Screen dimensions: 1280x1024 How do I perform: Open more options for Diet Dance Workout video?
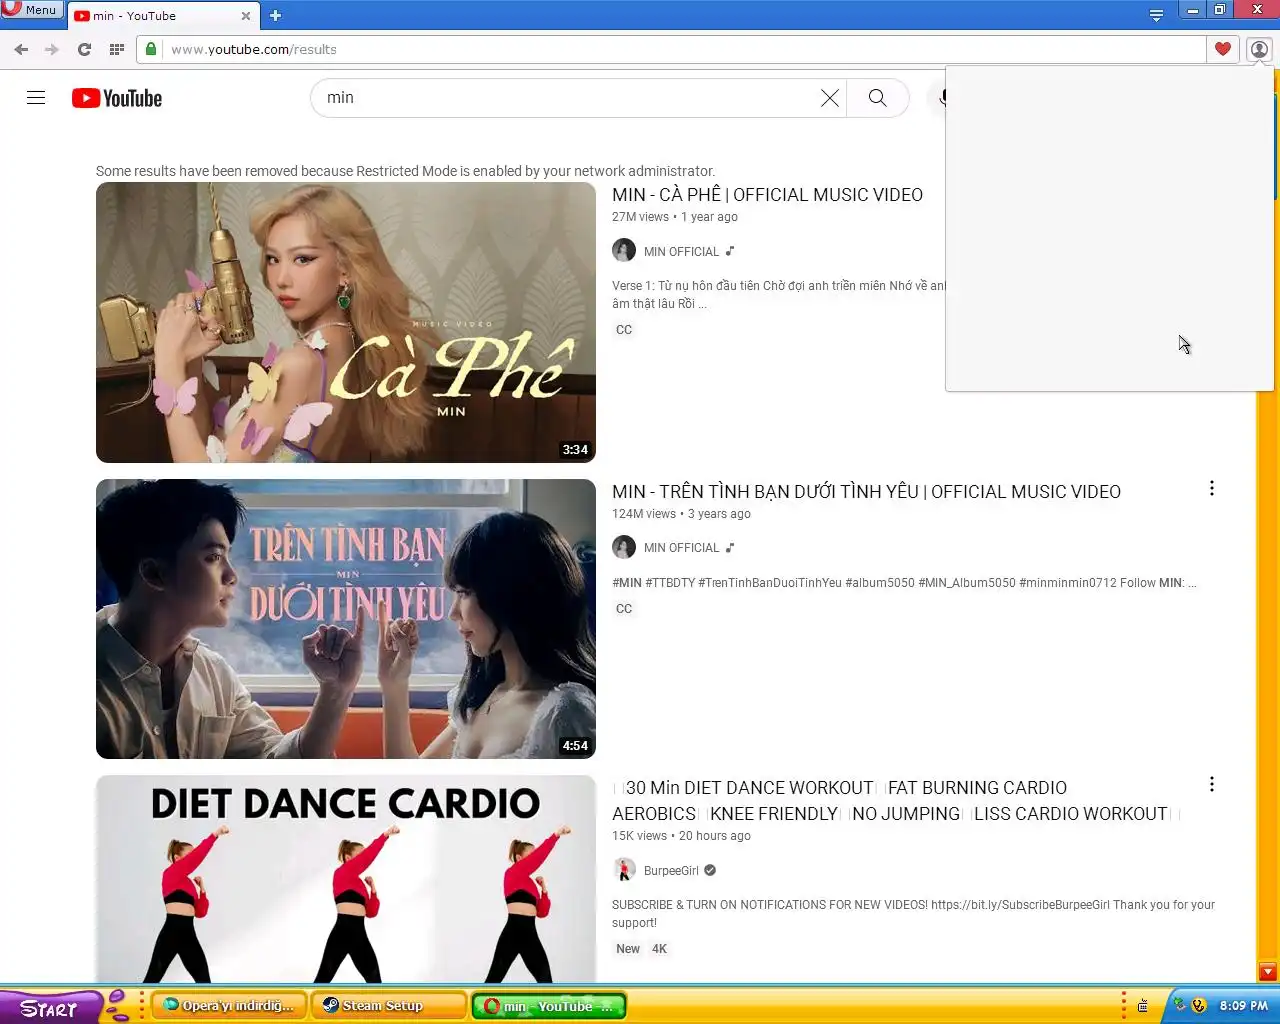tap(1212, 784)
